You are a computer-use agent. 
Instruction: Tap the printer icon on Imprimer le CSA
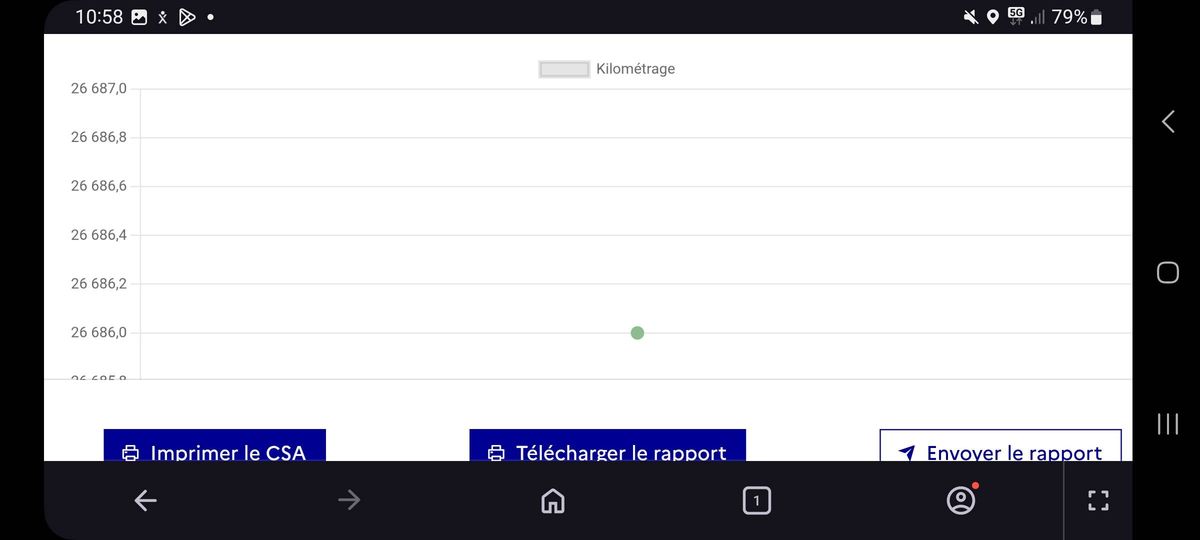tap(130, 453)
